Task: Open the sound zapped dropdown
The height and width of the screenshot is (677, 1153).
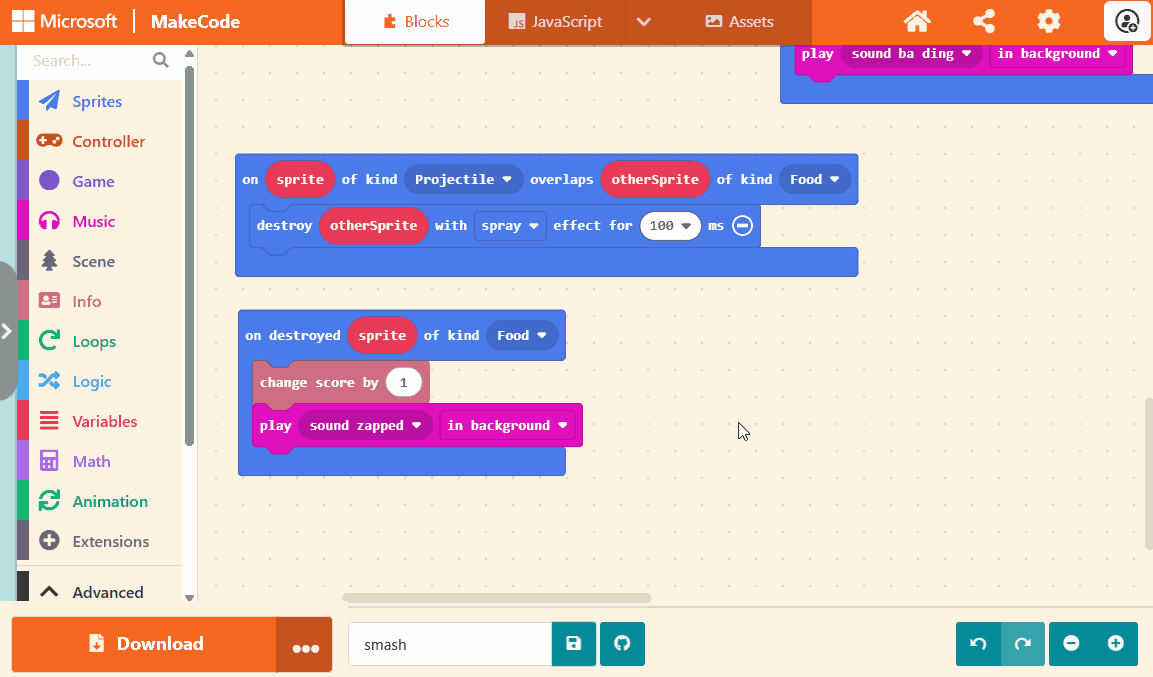Action: [365, 426]
